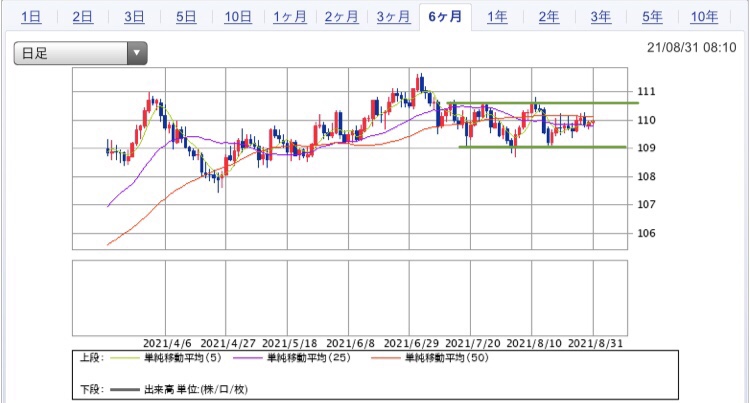This screenshot has width=750, height=403.
Task: Select the 2年 period tab
Action: click(549, 17)
